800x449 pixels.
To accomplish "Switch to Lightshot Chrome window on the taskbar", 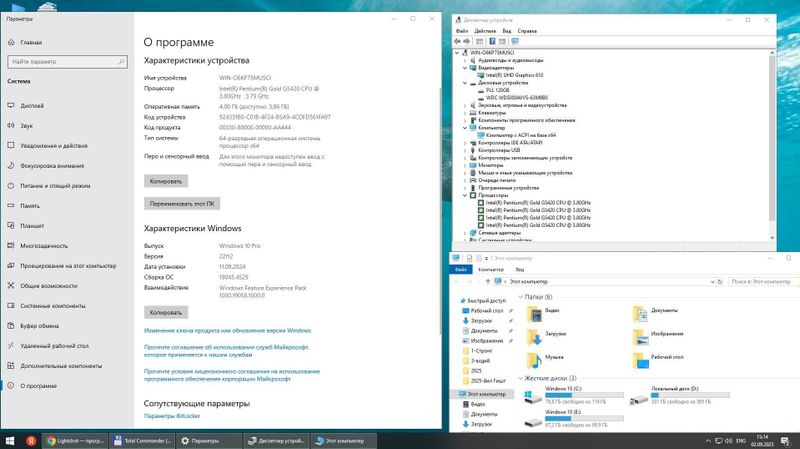I will tap(74, 441).
